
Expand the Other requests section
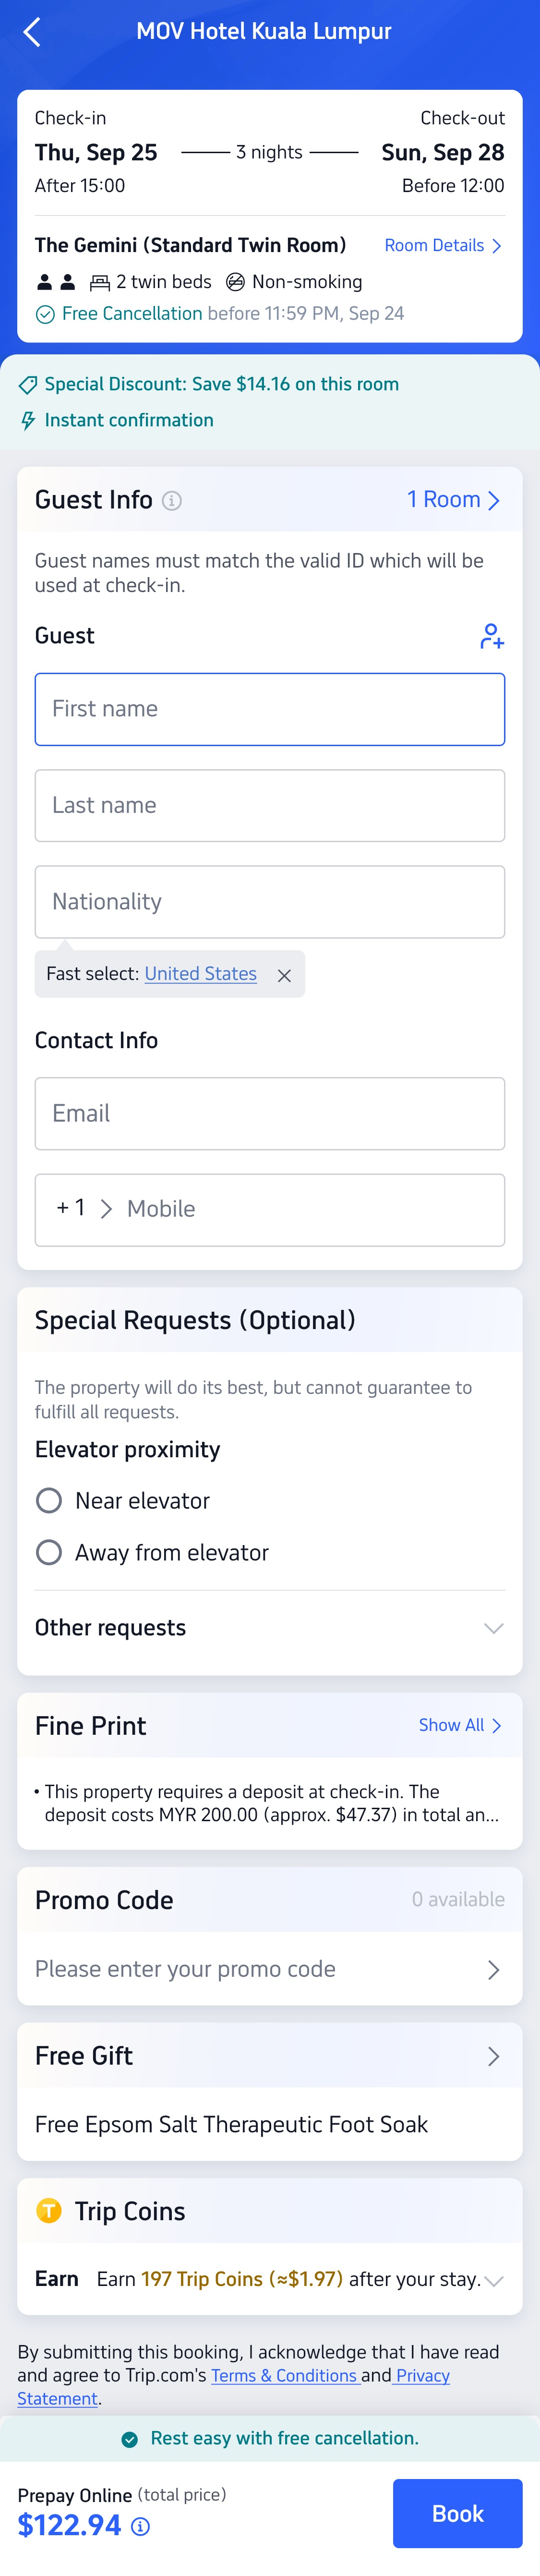[493, 1628]
